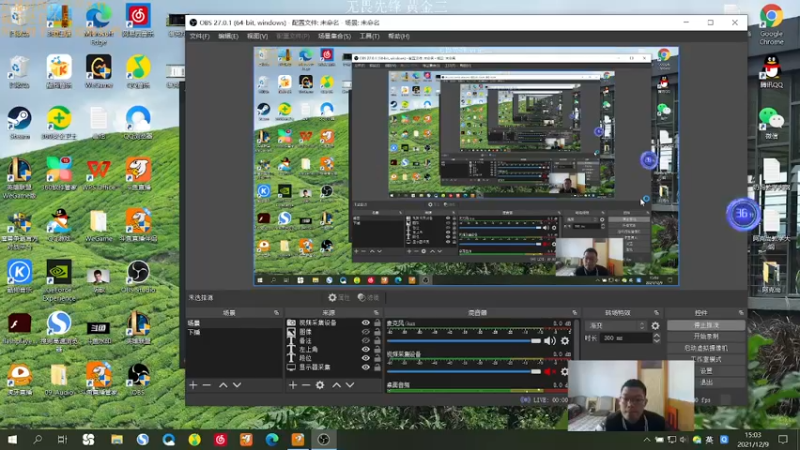Click the source 滤镜 button above panels
The height and width of the screenshot is (450, 800).
point(368,297)
